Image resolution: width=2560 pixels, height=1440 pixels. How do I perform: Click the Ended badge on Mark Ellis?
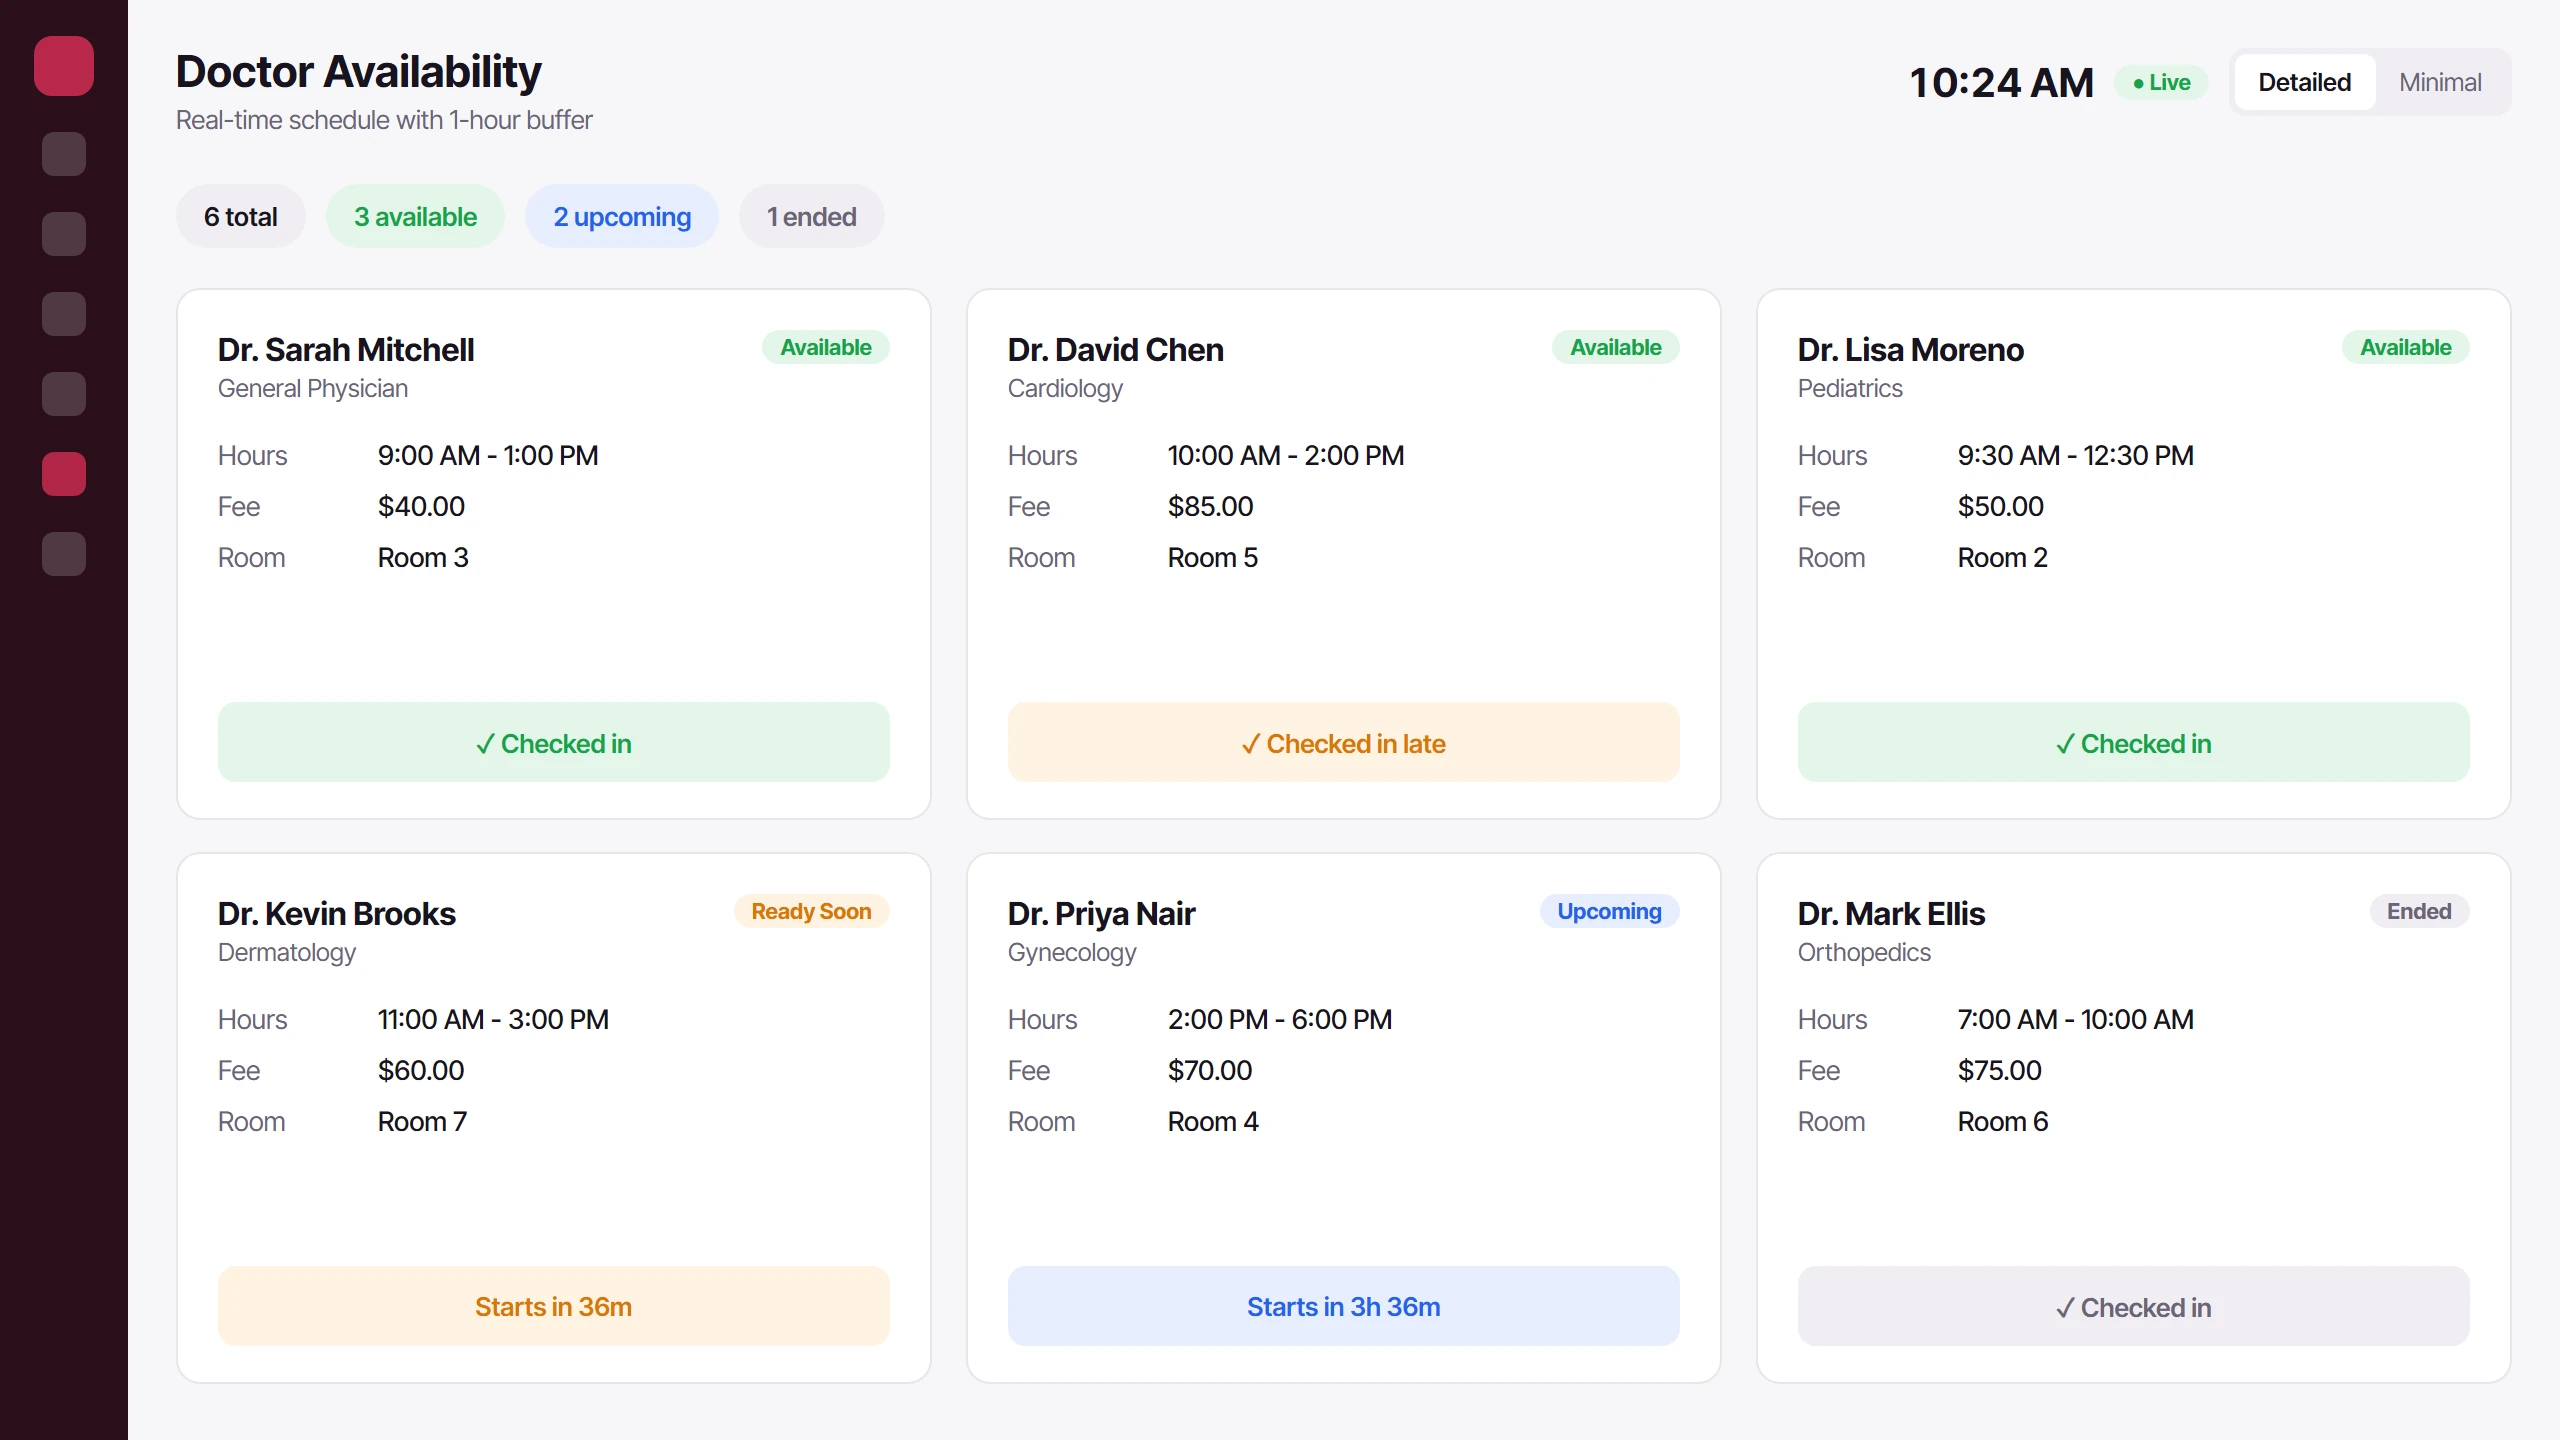pos(2420,911)
